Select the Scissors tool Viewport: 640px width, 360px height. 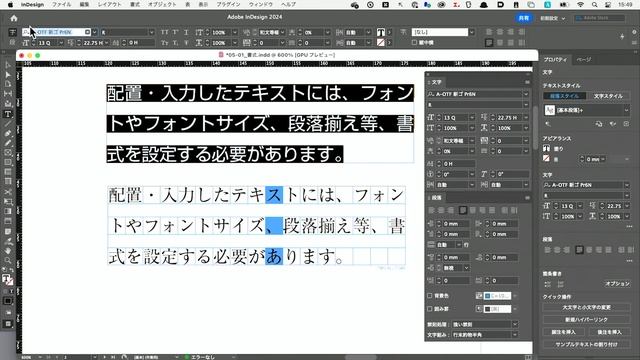(8, 192)
